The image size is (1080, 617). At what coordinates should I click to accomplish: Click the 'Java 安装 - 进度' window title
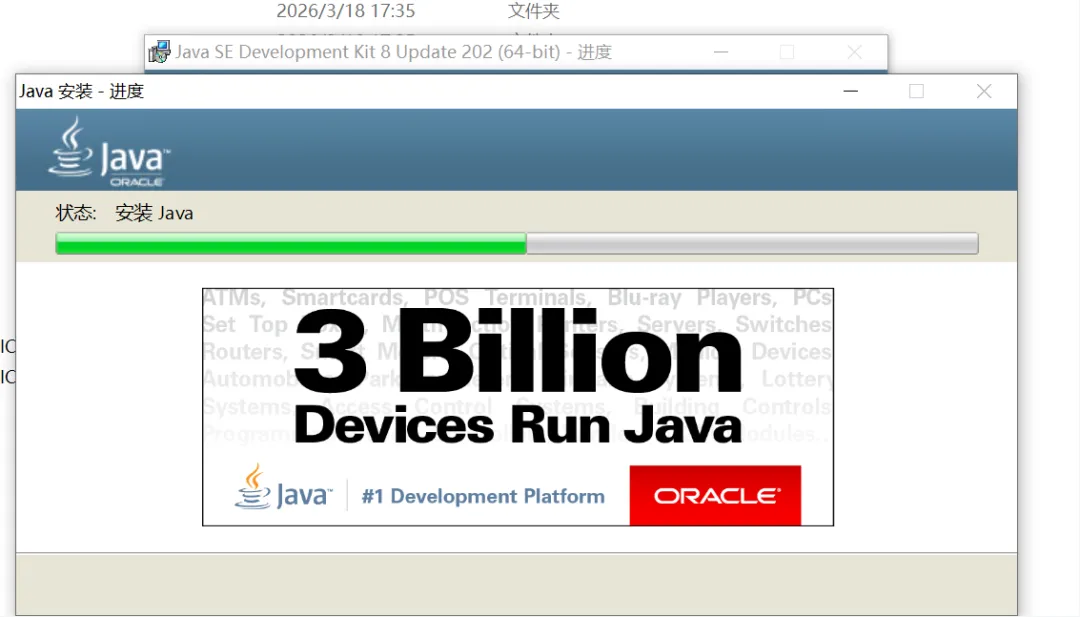(81, 91)
